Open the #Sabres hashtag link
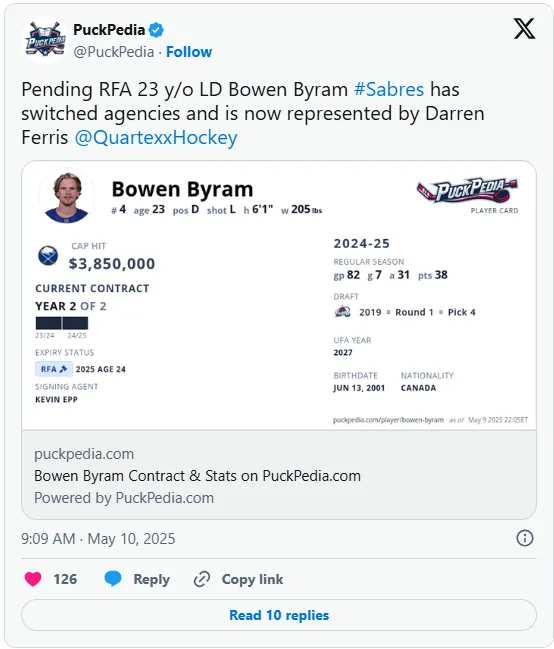The height and width of the screenshot is (649, 554). tap(389, 89)
